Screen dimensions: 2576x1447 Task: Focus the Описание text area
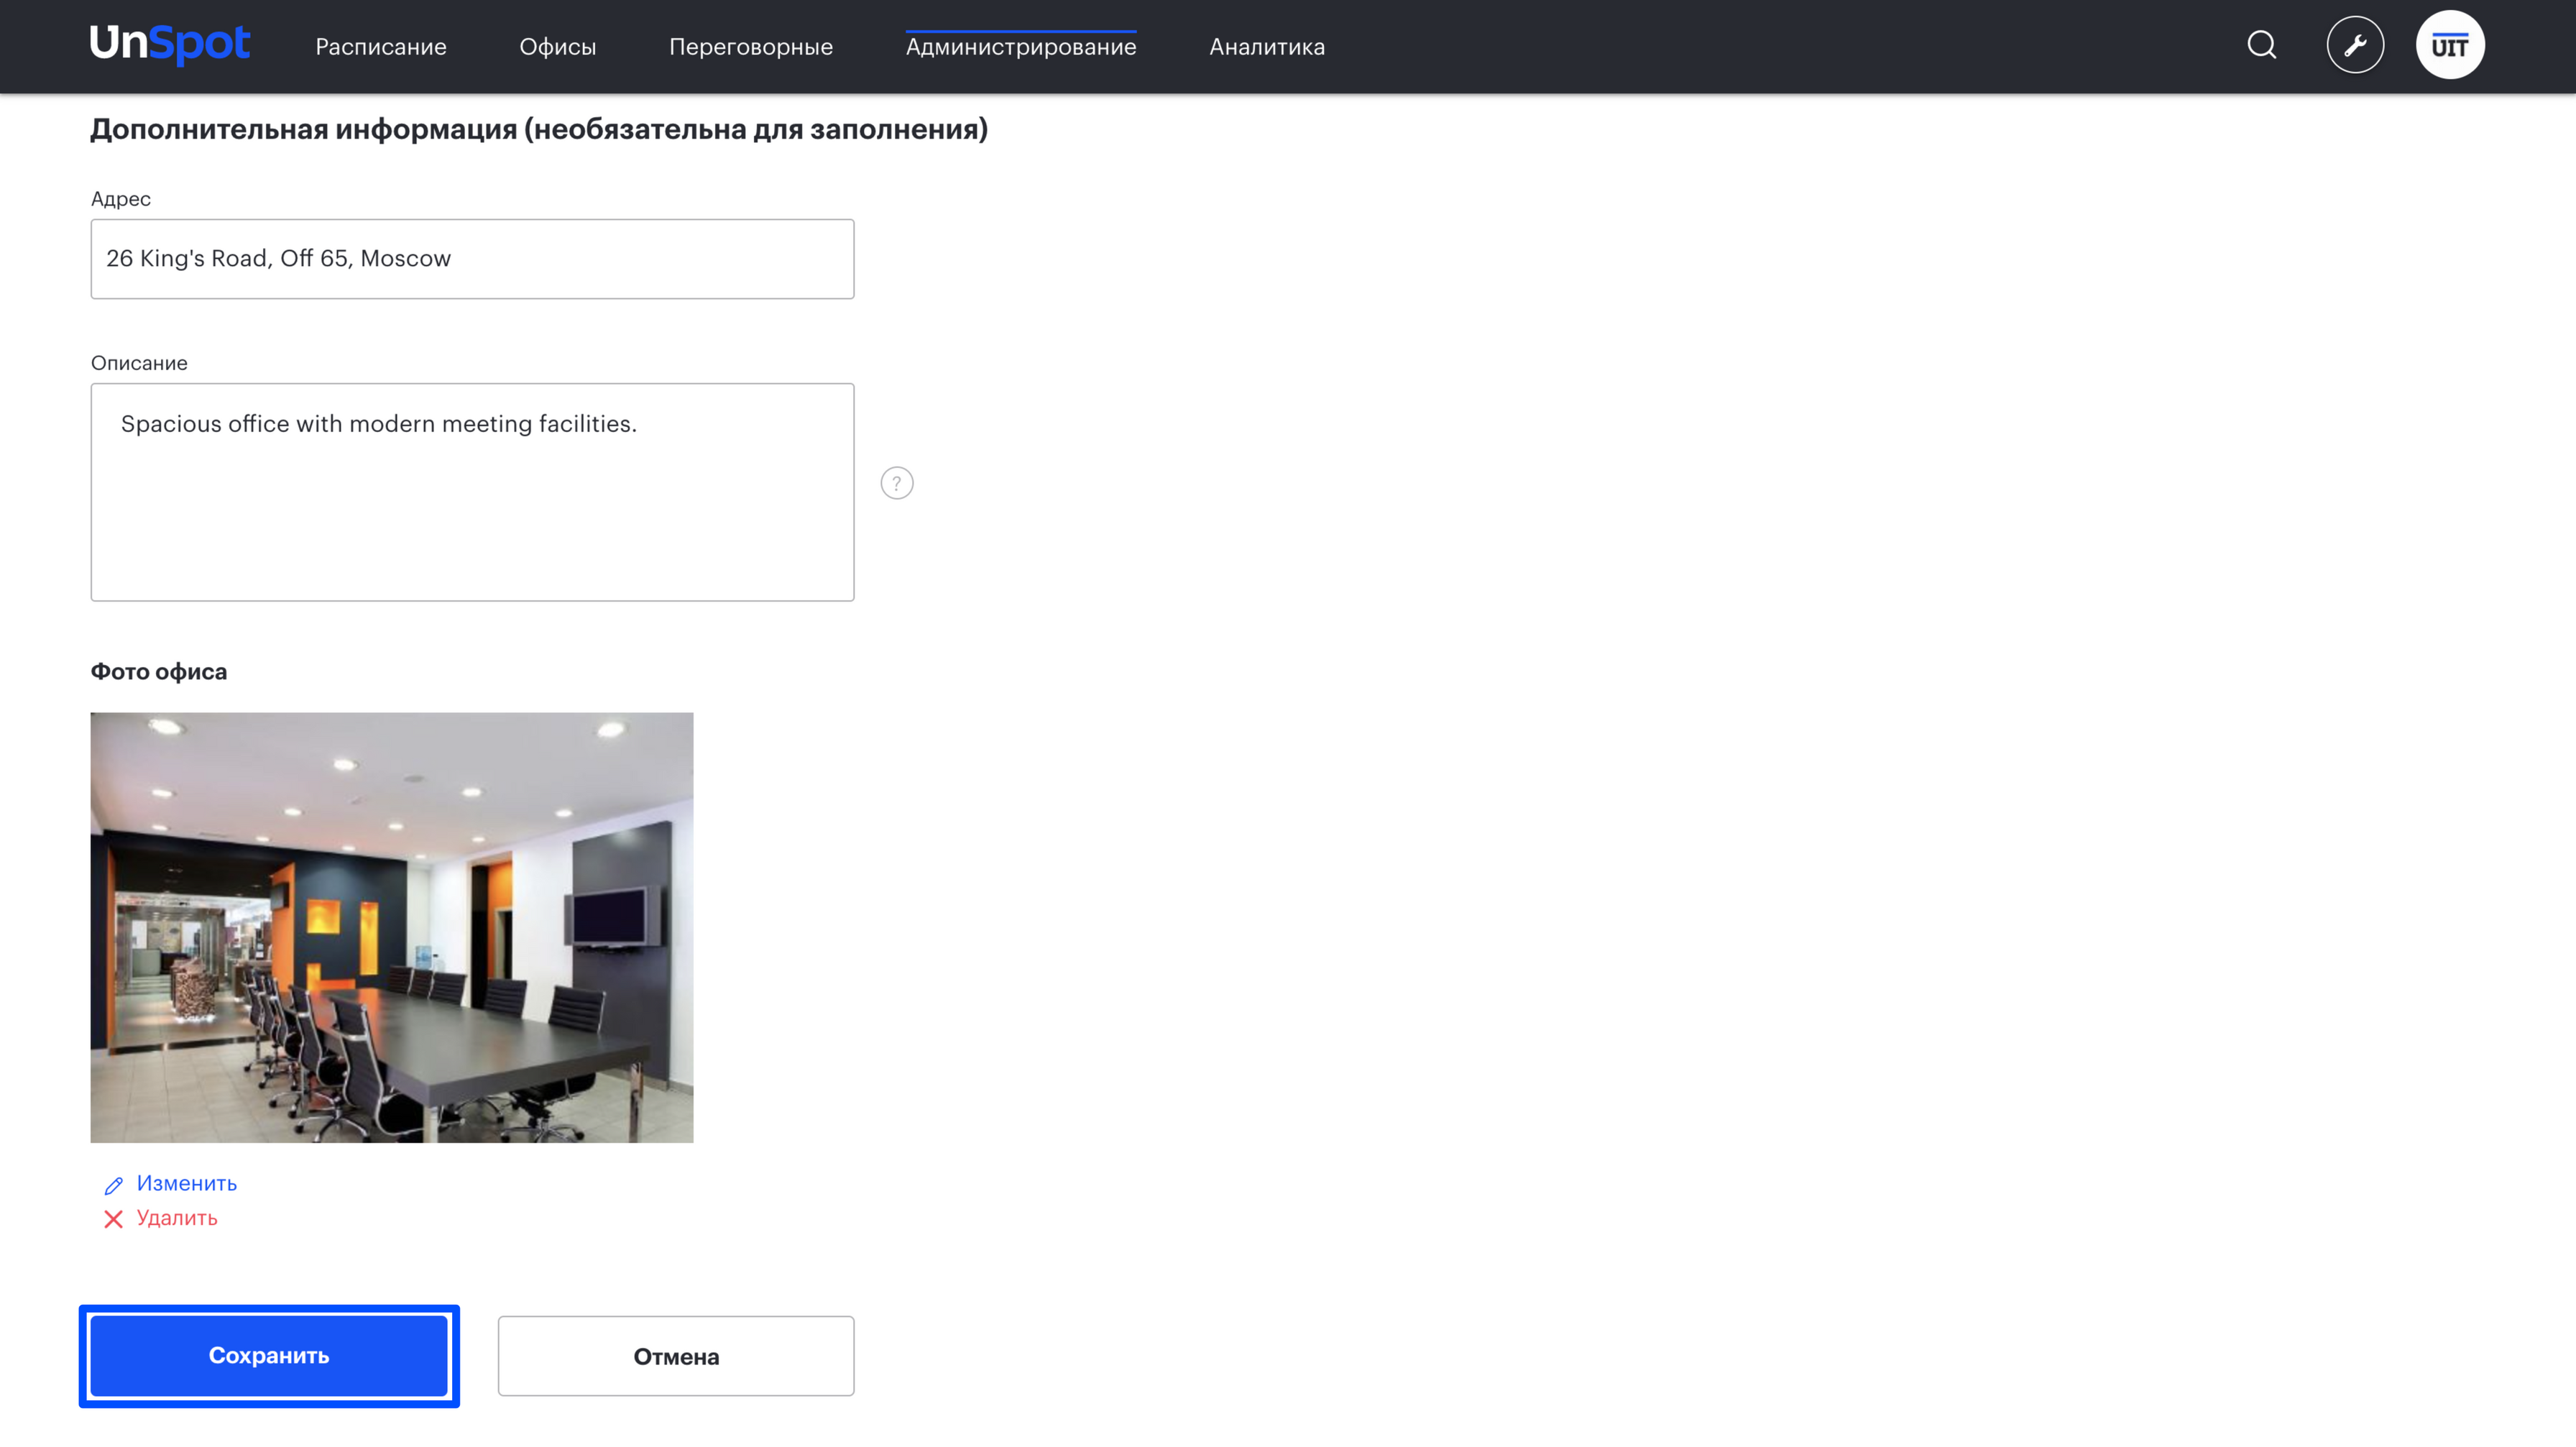pos(473,493)
